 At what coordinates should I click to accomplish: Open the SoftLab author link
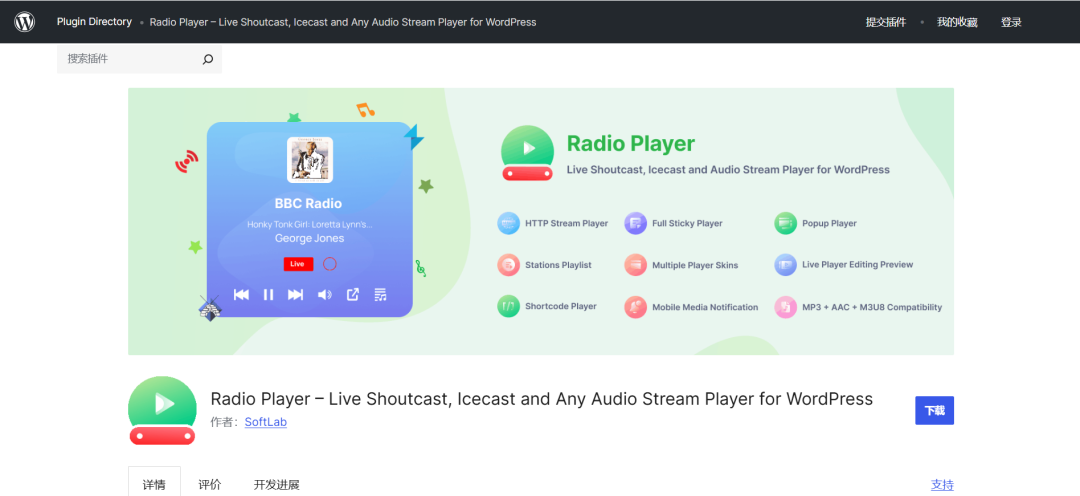click(266, 422)
